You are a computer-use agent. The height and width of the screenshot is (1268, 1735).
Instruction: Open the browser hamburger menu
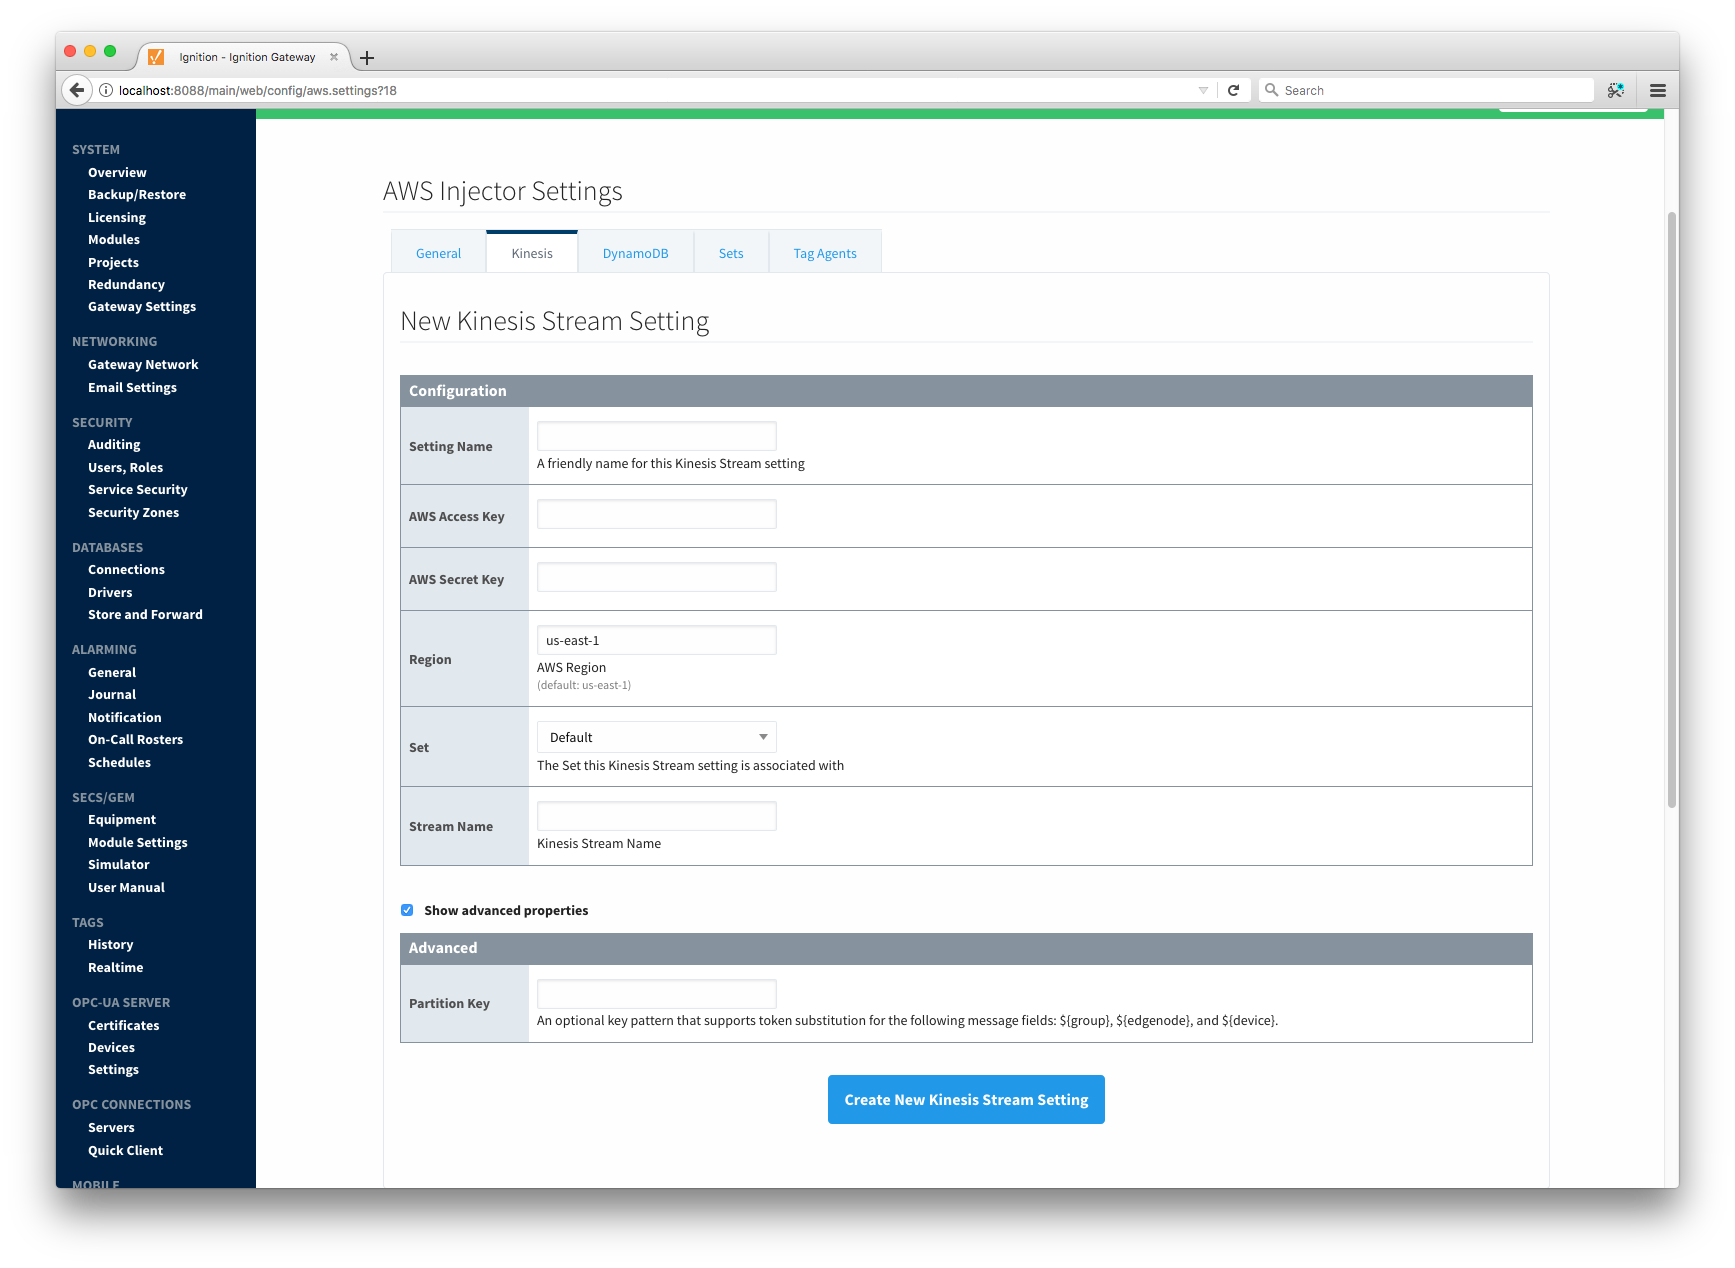tap(1657, 90)
